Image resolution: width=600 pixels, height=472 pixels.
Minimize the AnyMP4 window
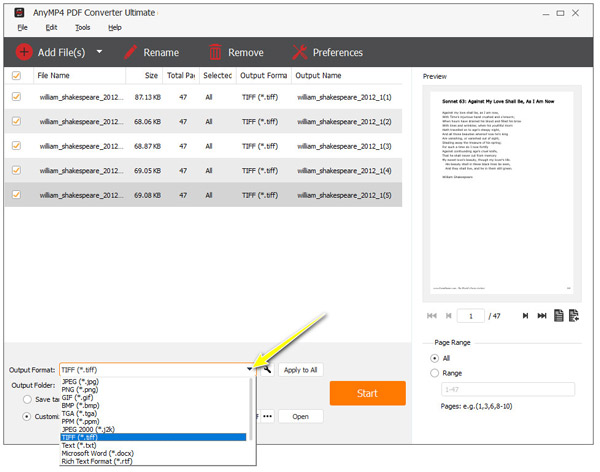pos(546,13)
